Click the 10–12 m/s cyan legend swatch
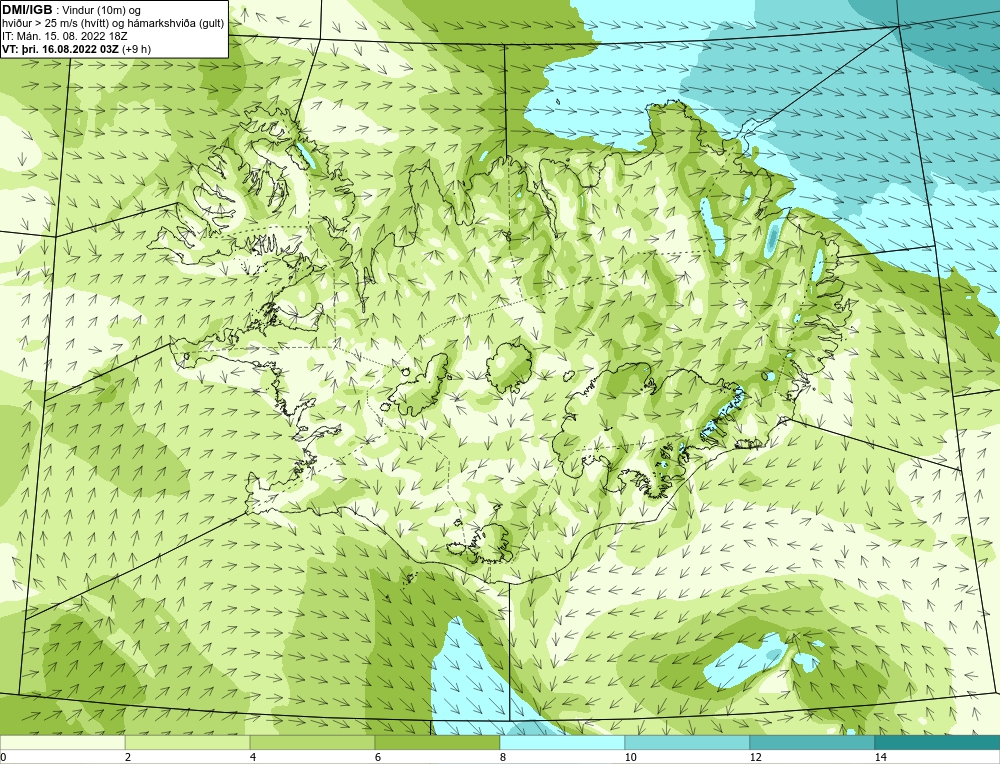1000x764 pixels. point(688,743)
